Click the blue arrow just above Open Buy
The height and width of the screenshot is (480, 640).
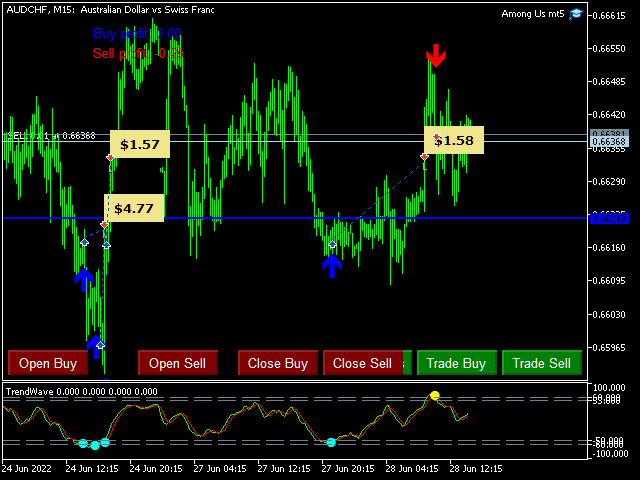point(94,345)
